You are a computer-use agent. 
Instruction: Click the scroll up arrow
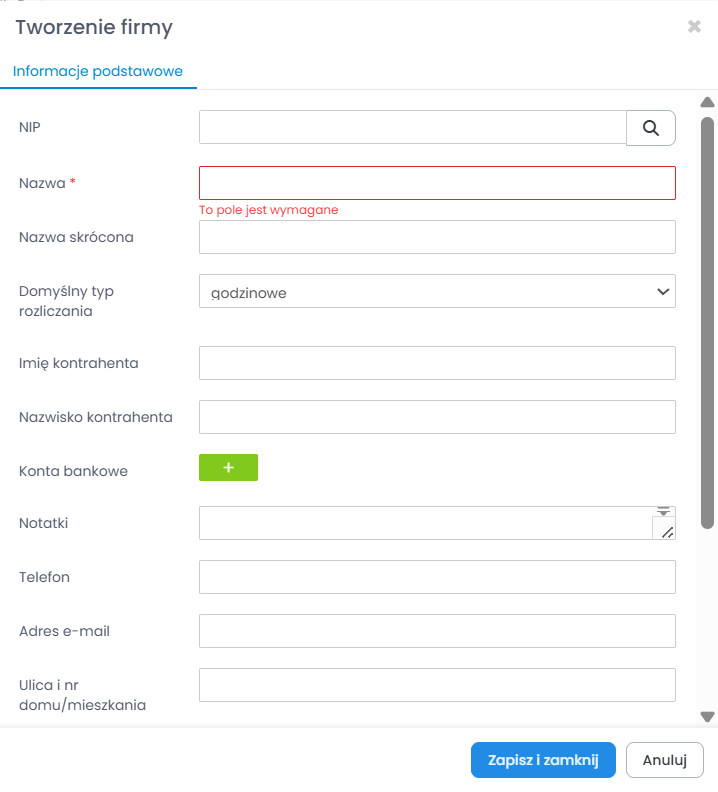point(707,102)
